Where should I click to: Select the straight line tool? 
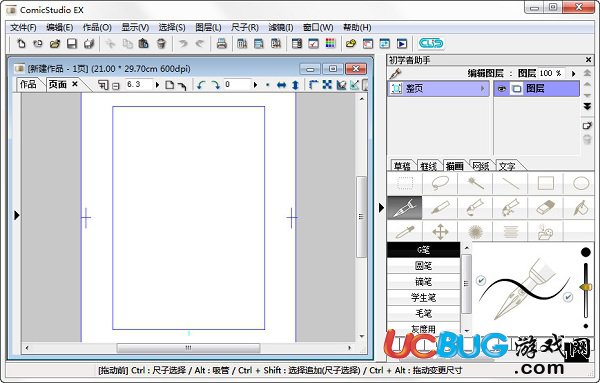[510, 183]
